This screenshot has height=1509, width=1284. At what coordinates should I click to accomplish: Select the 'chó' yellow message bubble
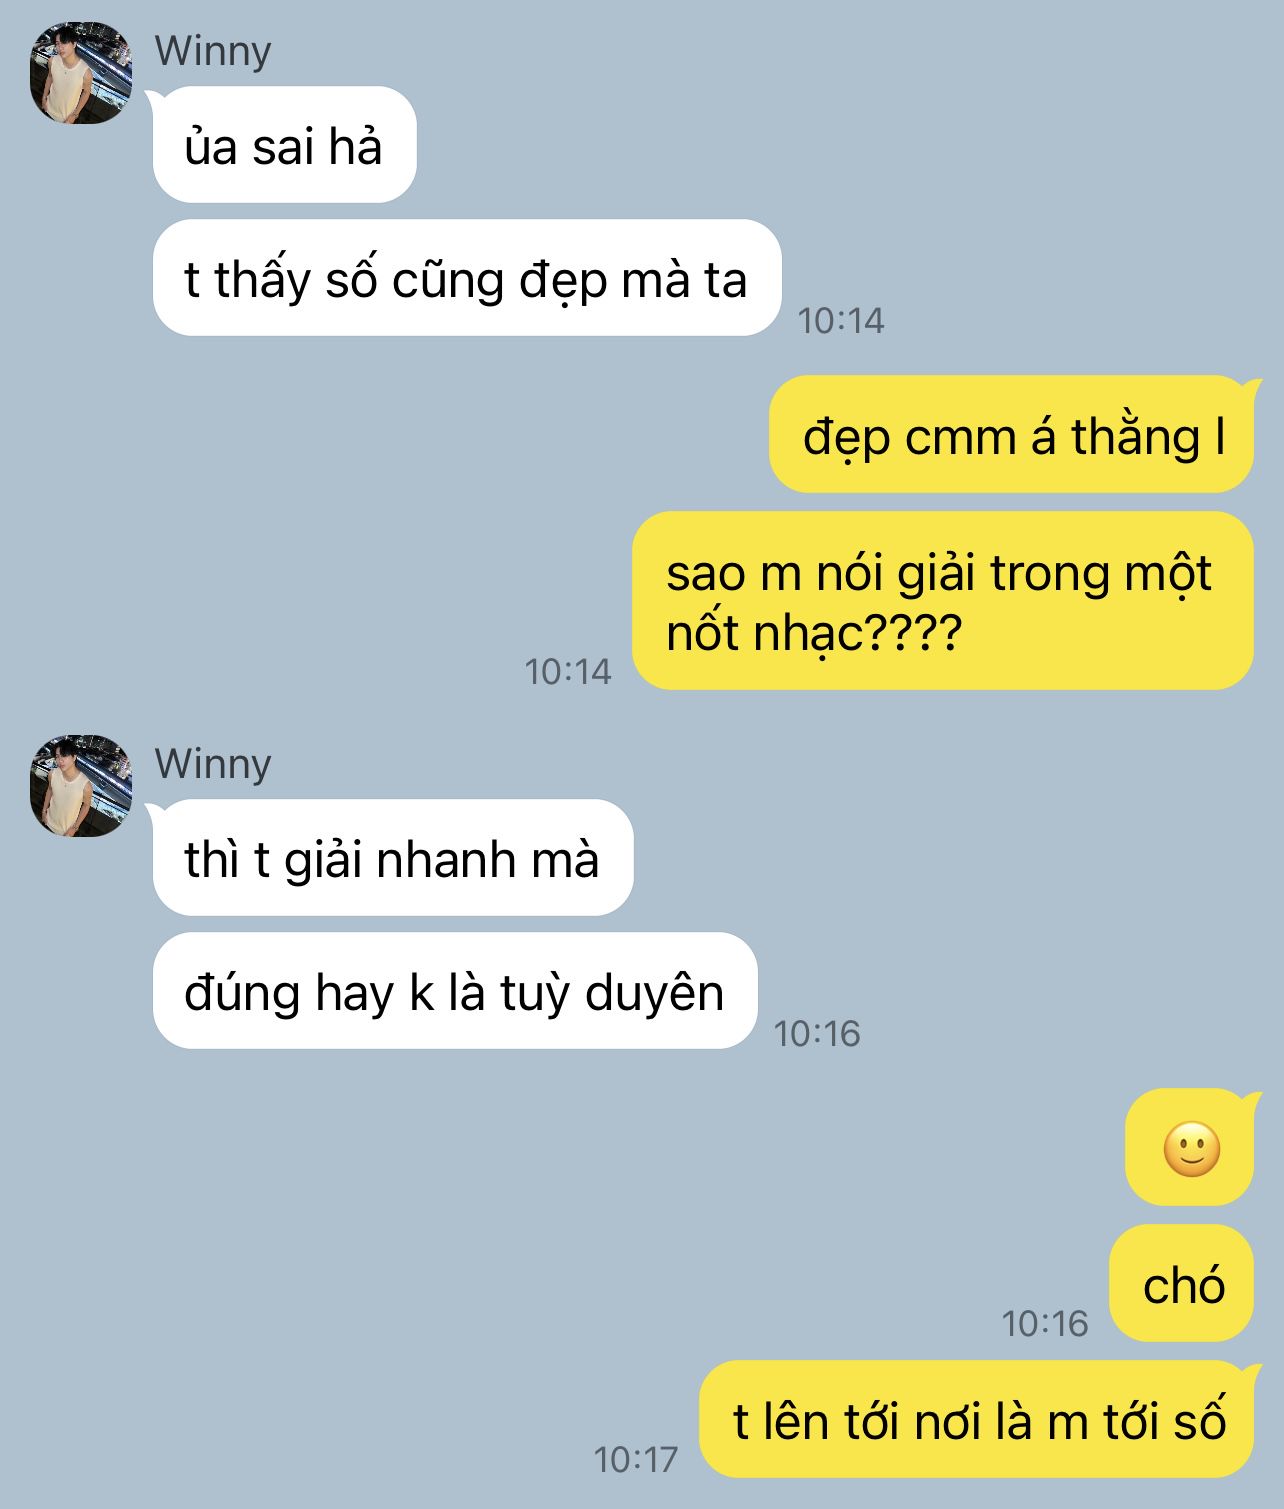coord(1182,1283)
